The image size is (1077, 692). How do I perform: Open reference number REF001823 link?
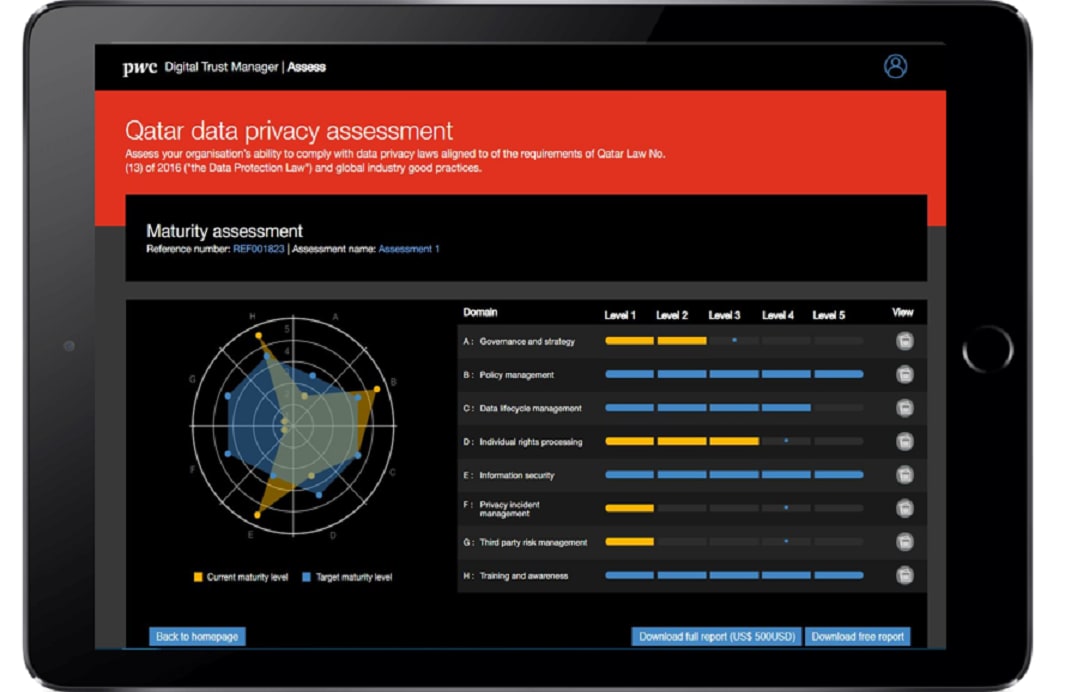[x=258, y=249]
